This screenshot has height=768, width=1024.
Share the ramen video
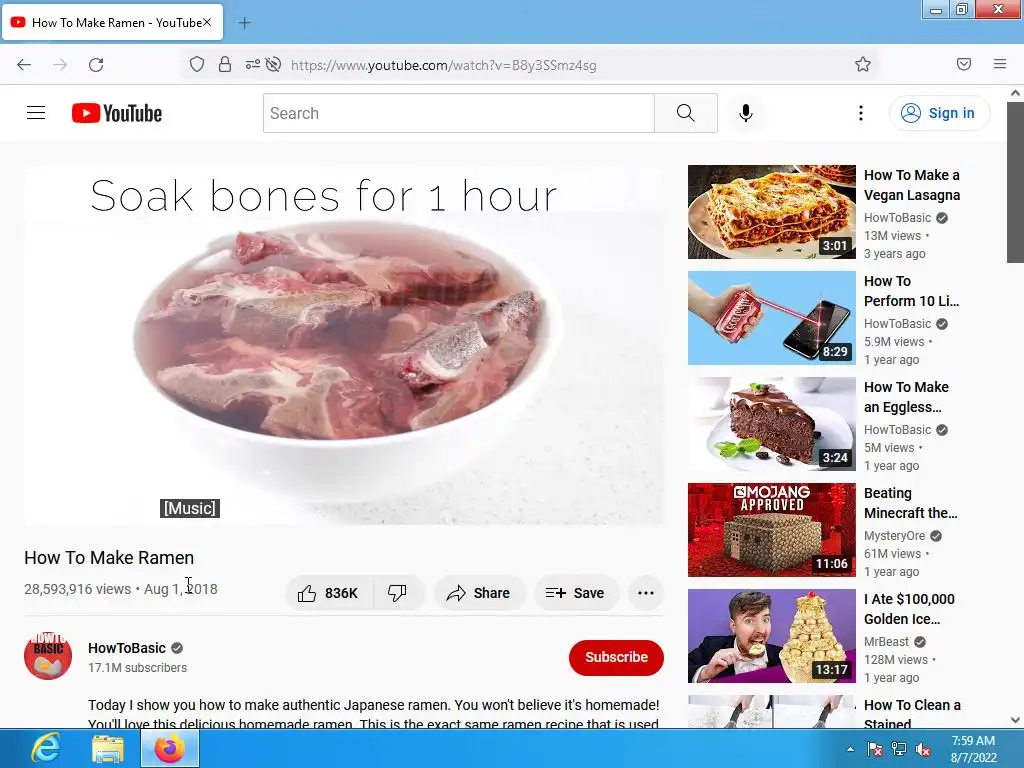(x=478, y=593)
